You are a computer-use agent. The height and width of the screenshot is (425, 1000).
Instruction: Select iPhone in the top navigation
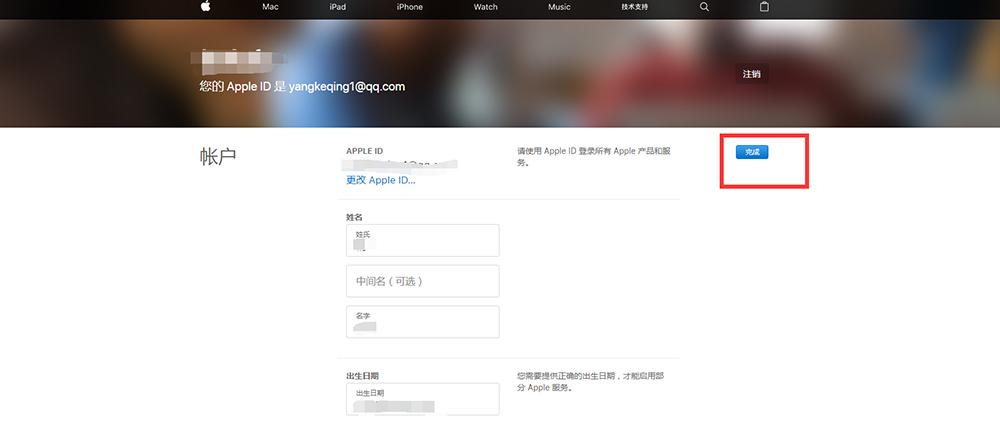[409, 7]
